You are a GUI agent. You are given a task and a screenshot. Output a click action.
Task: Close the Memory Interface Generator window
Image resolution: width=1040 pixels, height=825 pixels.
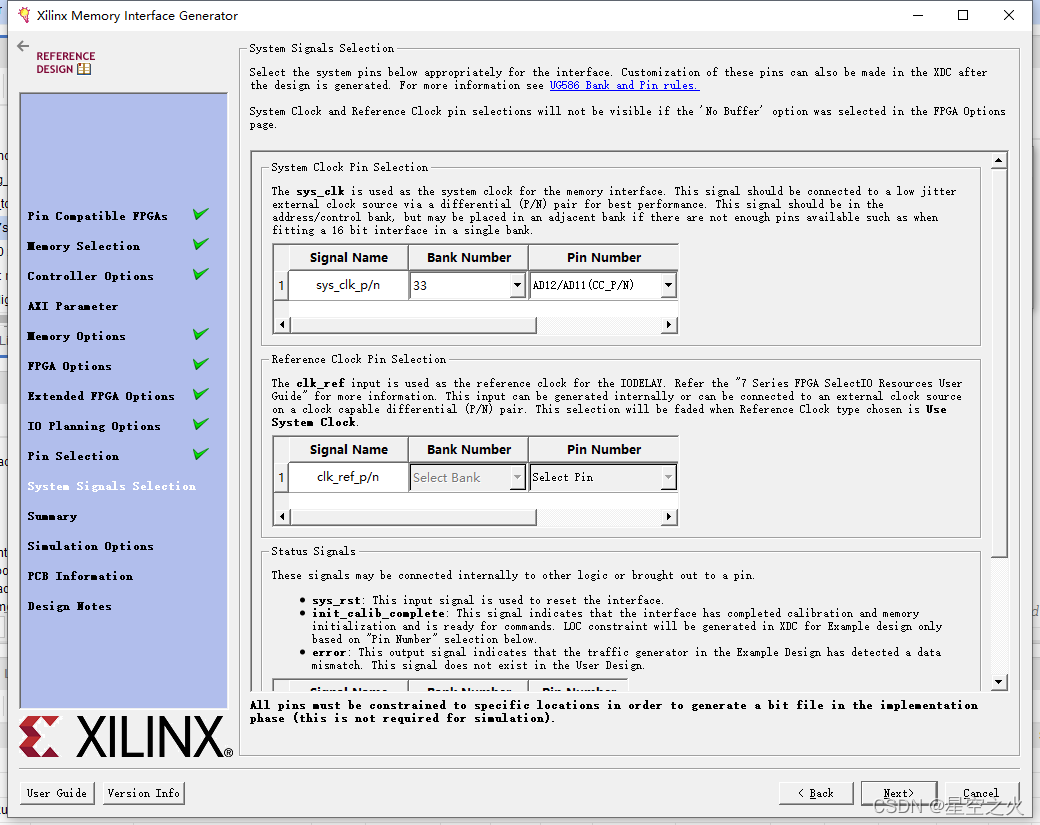1009,15
